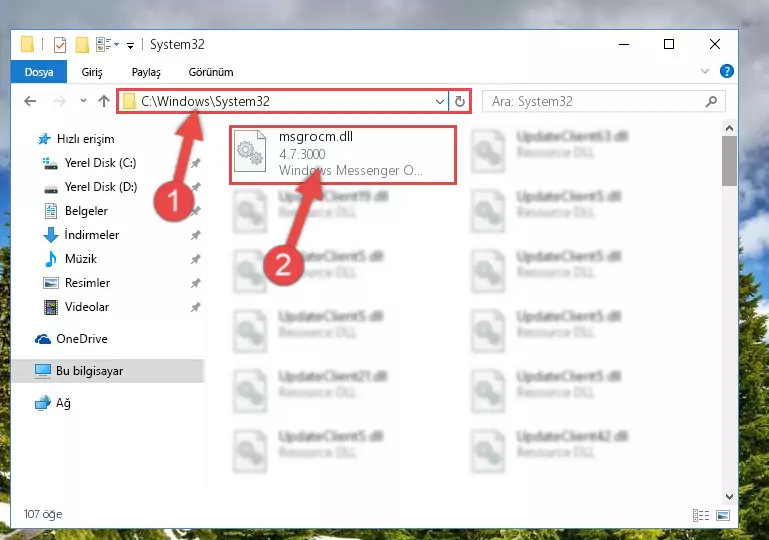Viewport: 769px width, 540px height.
Task: Click the 107 öğe item count
Action: coord(43,514)
